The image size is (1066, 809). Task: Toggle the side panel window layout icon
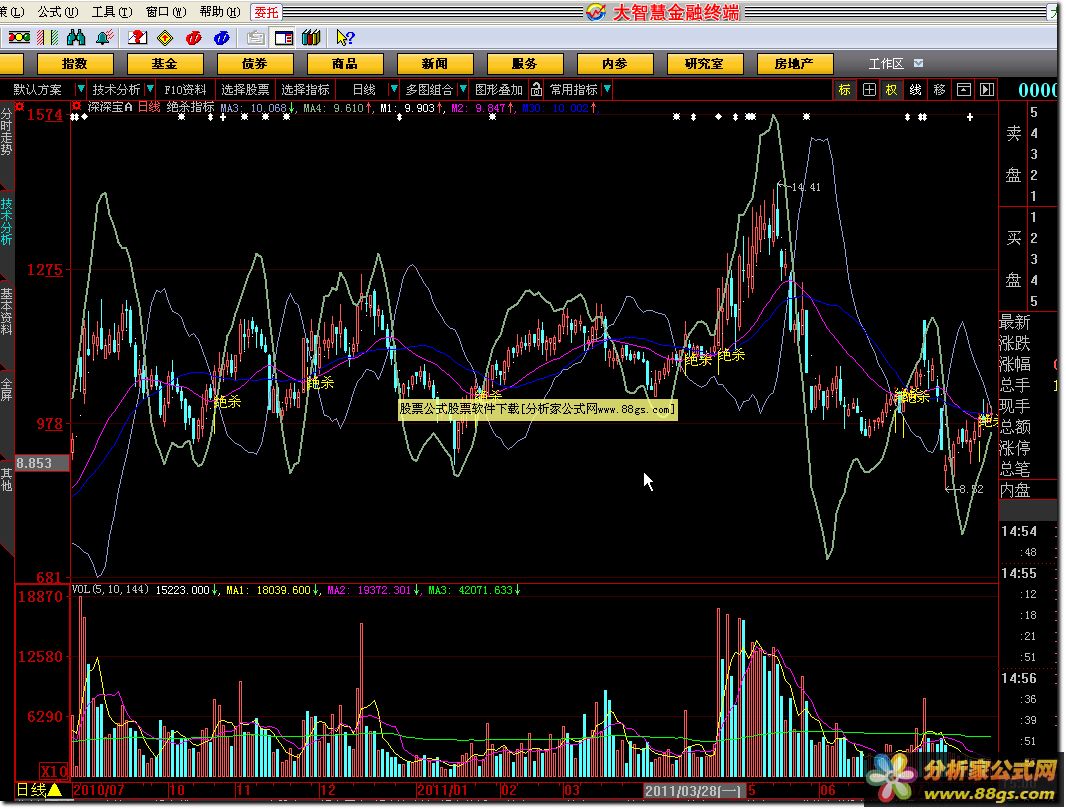coord(283,37)
